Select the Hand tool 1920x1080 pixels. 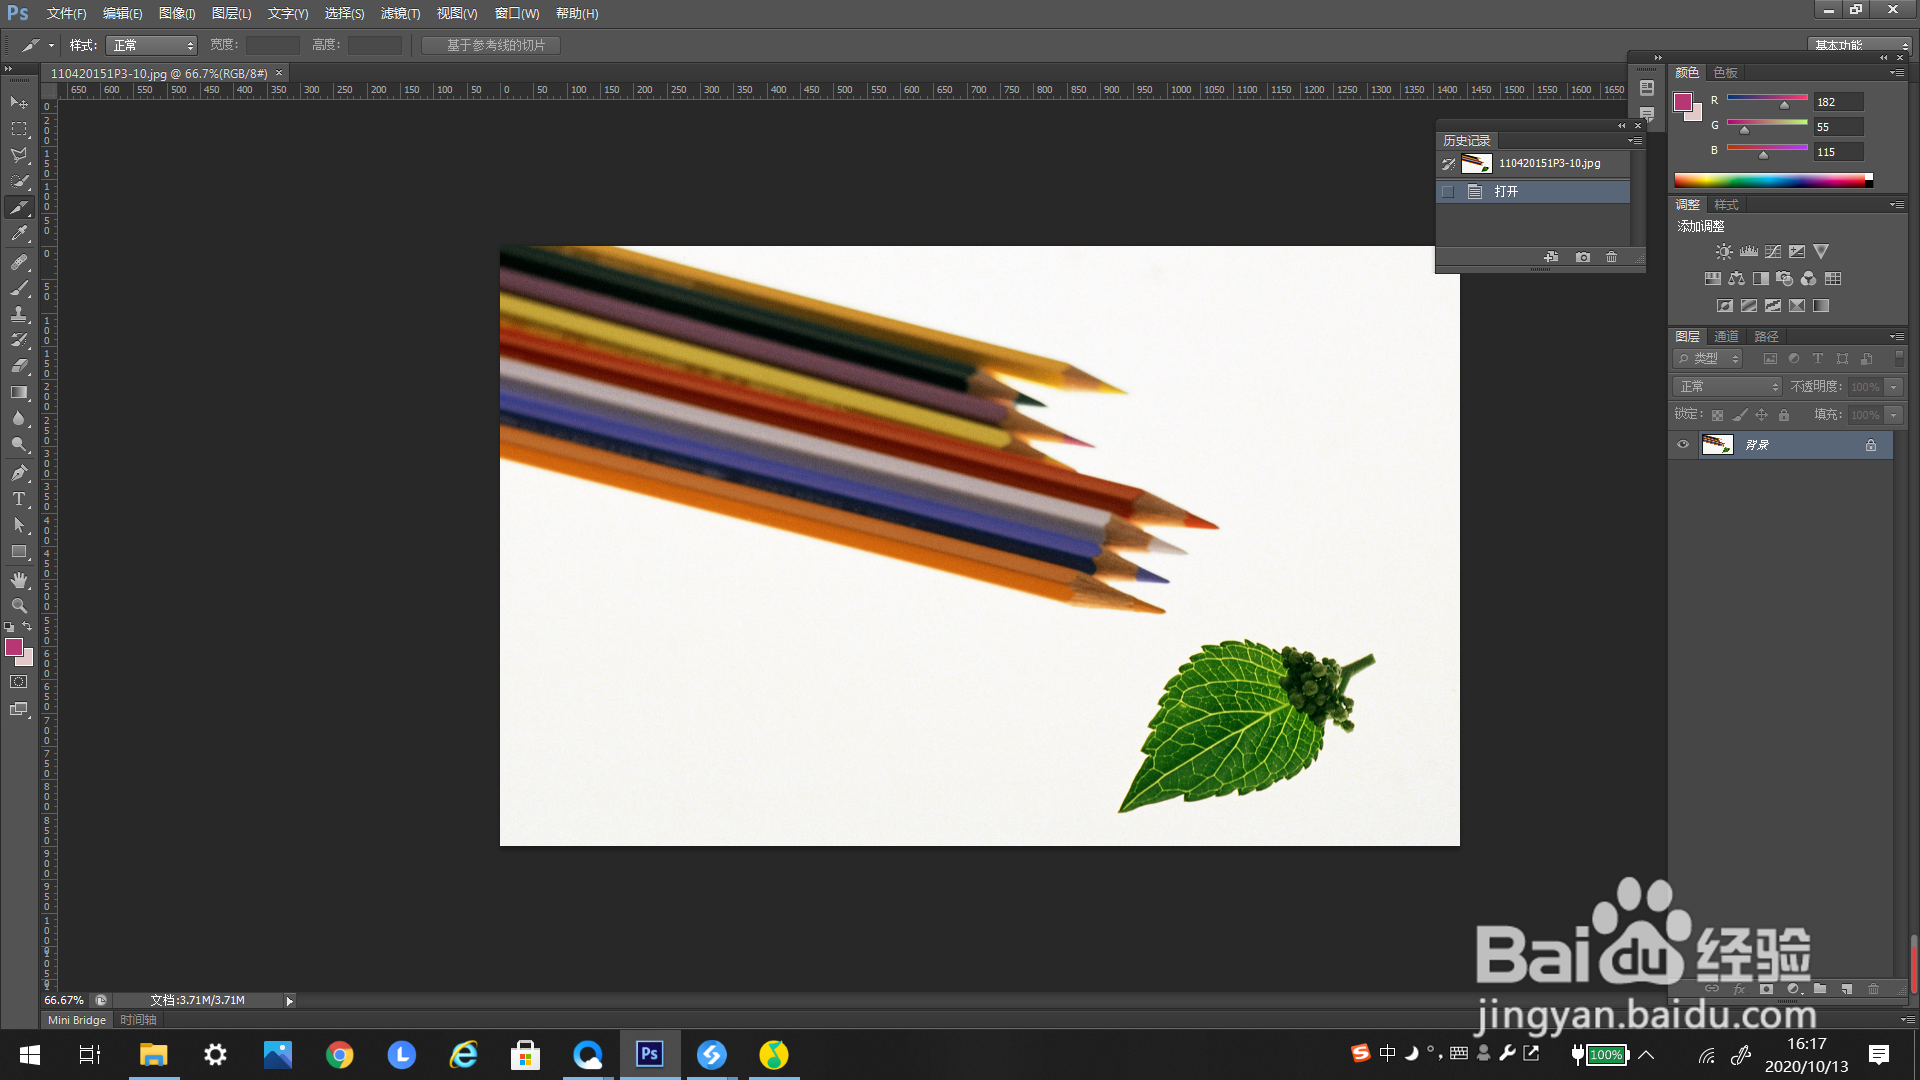tap(19, 580)
